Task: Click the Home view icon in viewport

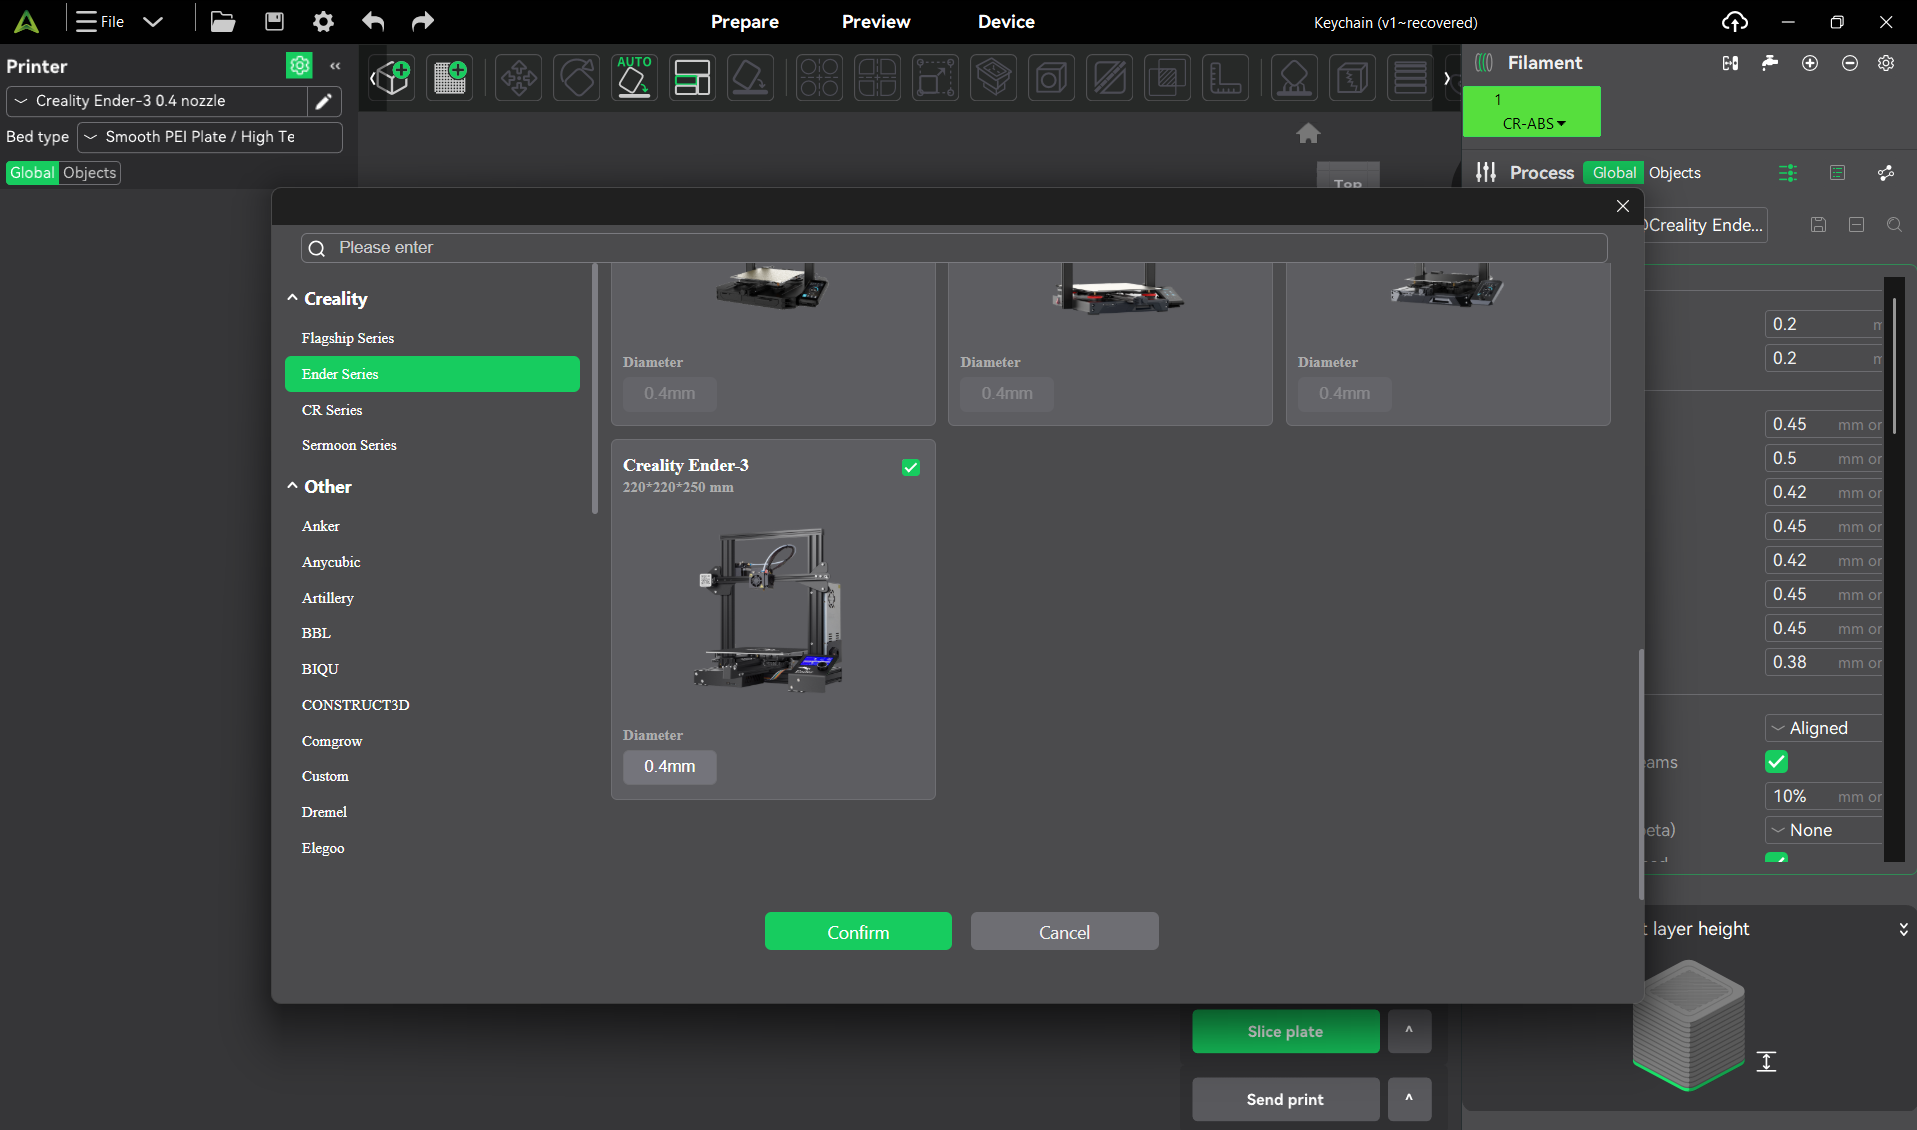Action: click(x=1308, y=133)
